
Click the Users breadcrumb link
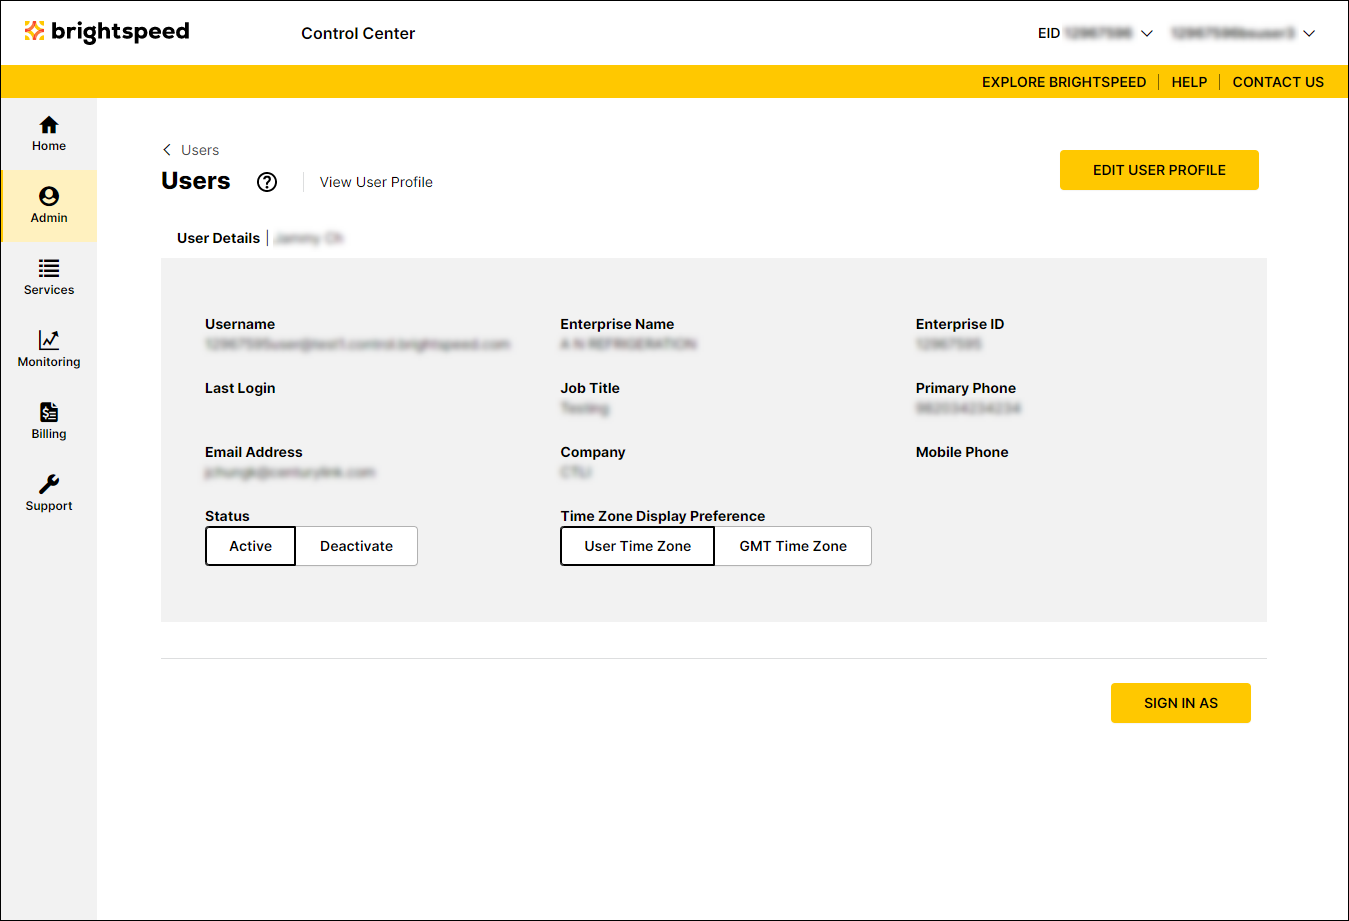pyautogui.click(x=200, y=150)
